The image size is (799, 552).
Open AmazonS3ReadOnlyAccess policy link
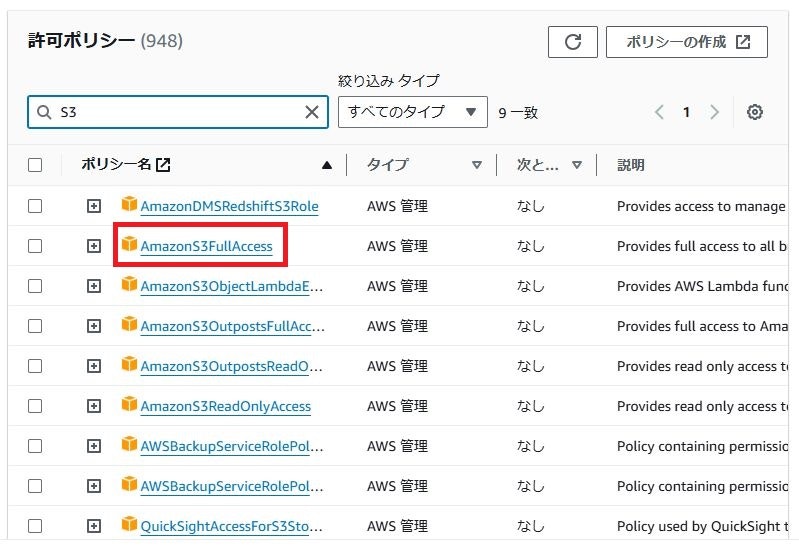[226, 406]
